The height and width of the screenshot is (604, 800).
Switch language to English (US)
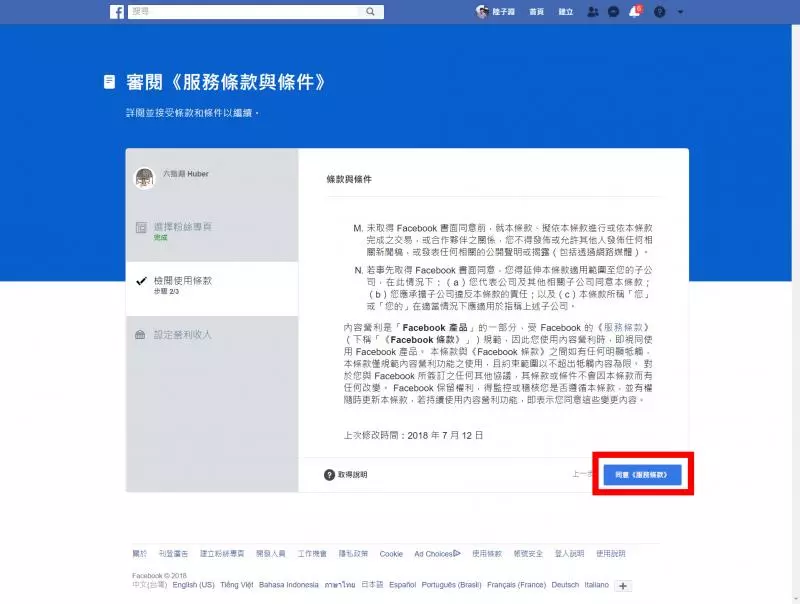tap(193, 585)
